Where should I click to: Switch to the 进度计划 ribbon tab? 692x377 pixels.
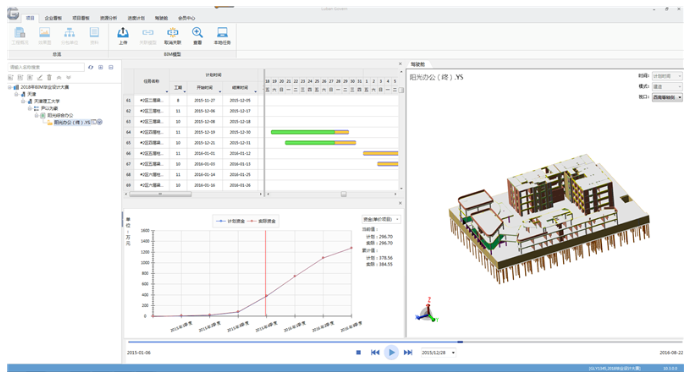tap(136, 18)
